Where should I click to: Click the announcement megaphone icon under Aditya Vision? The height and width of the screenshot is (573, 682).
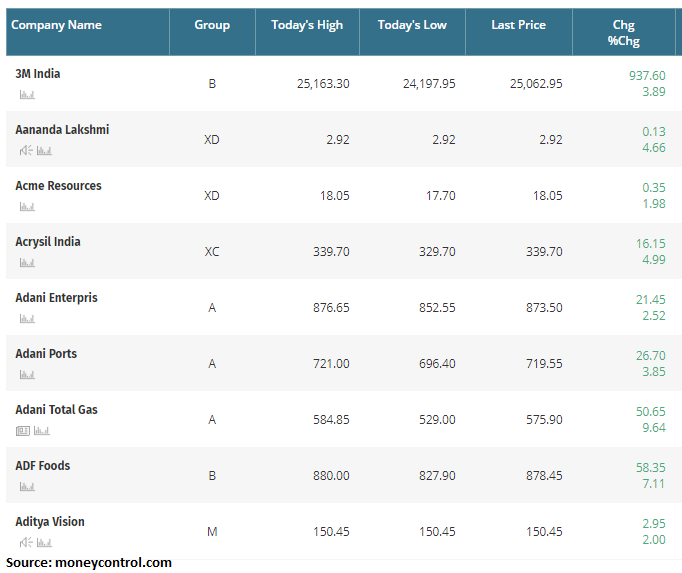click(x=26, y=542)
